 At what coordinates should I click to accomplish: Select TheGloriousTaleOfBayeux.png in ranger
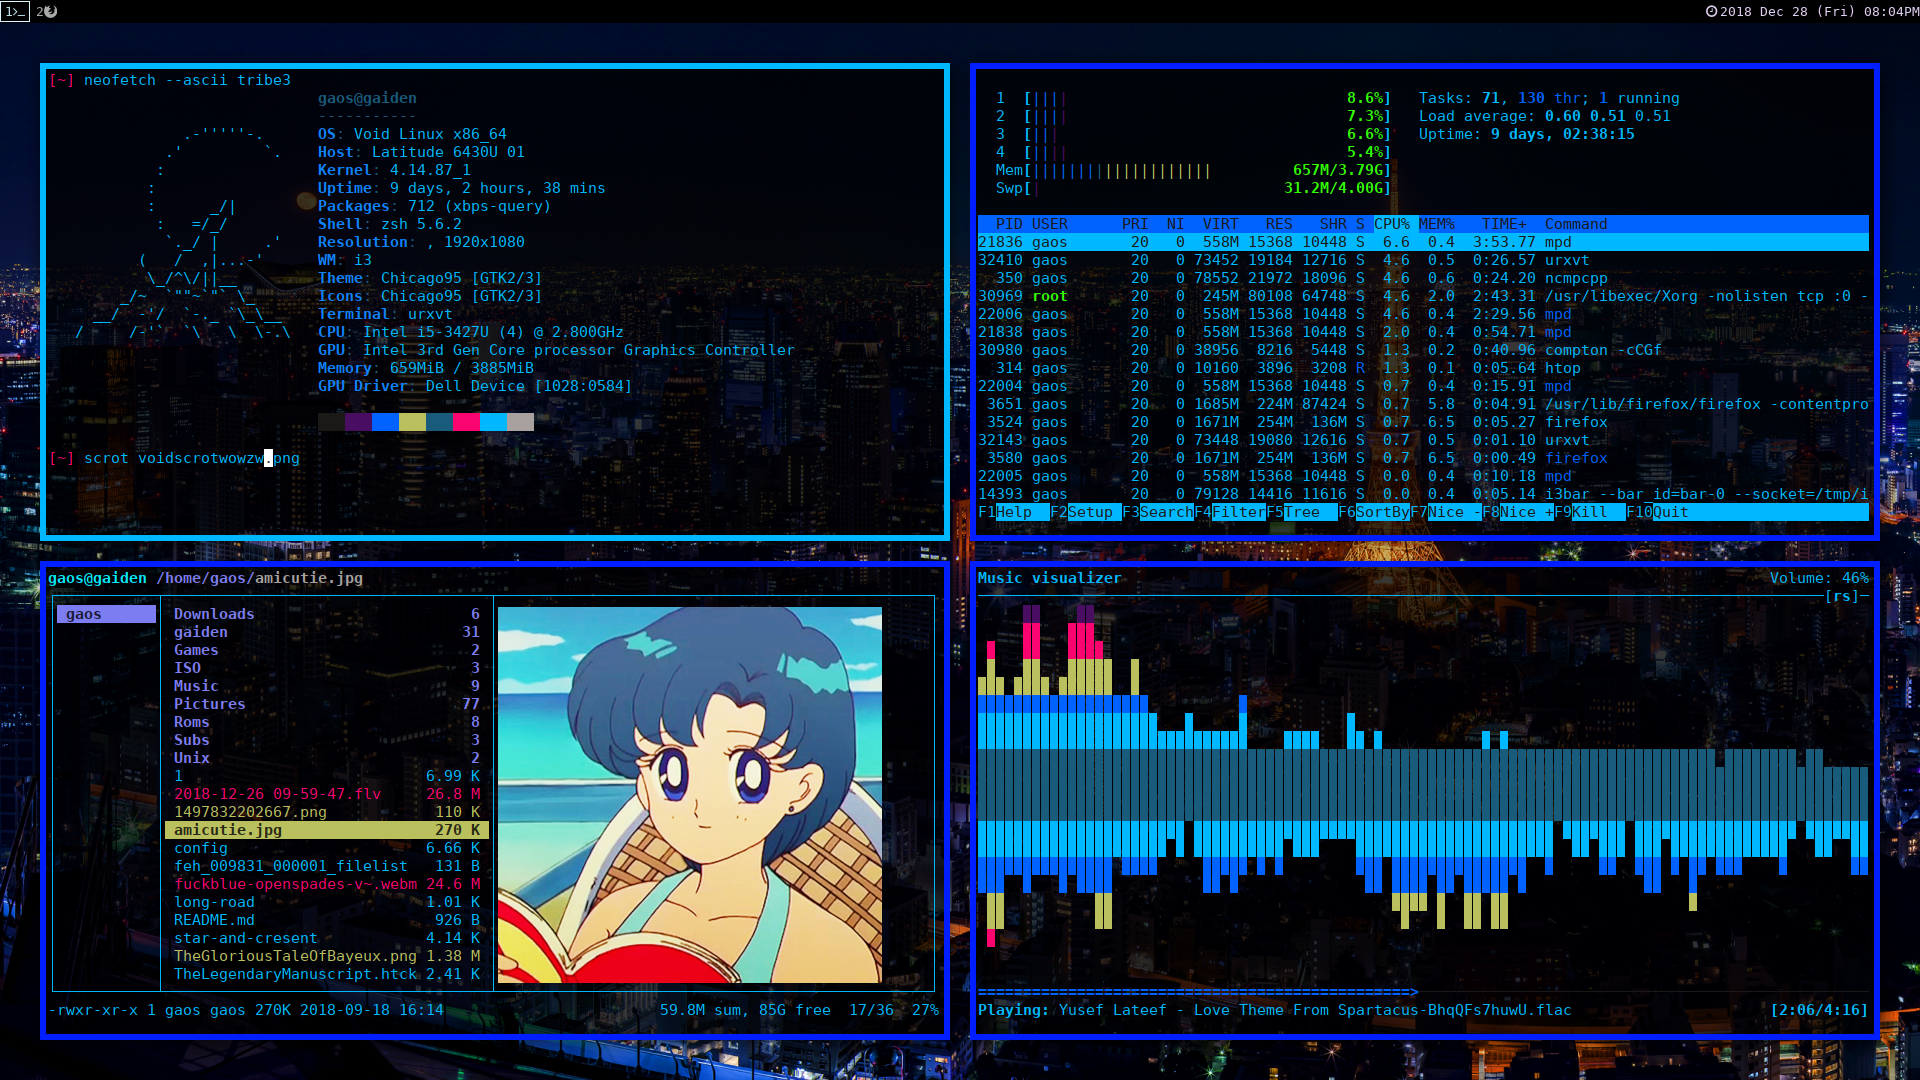[x=326, y=956]
